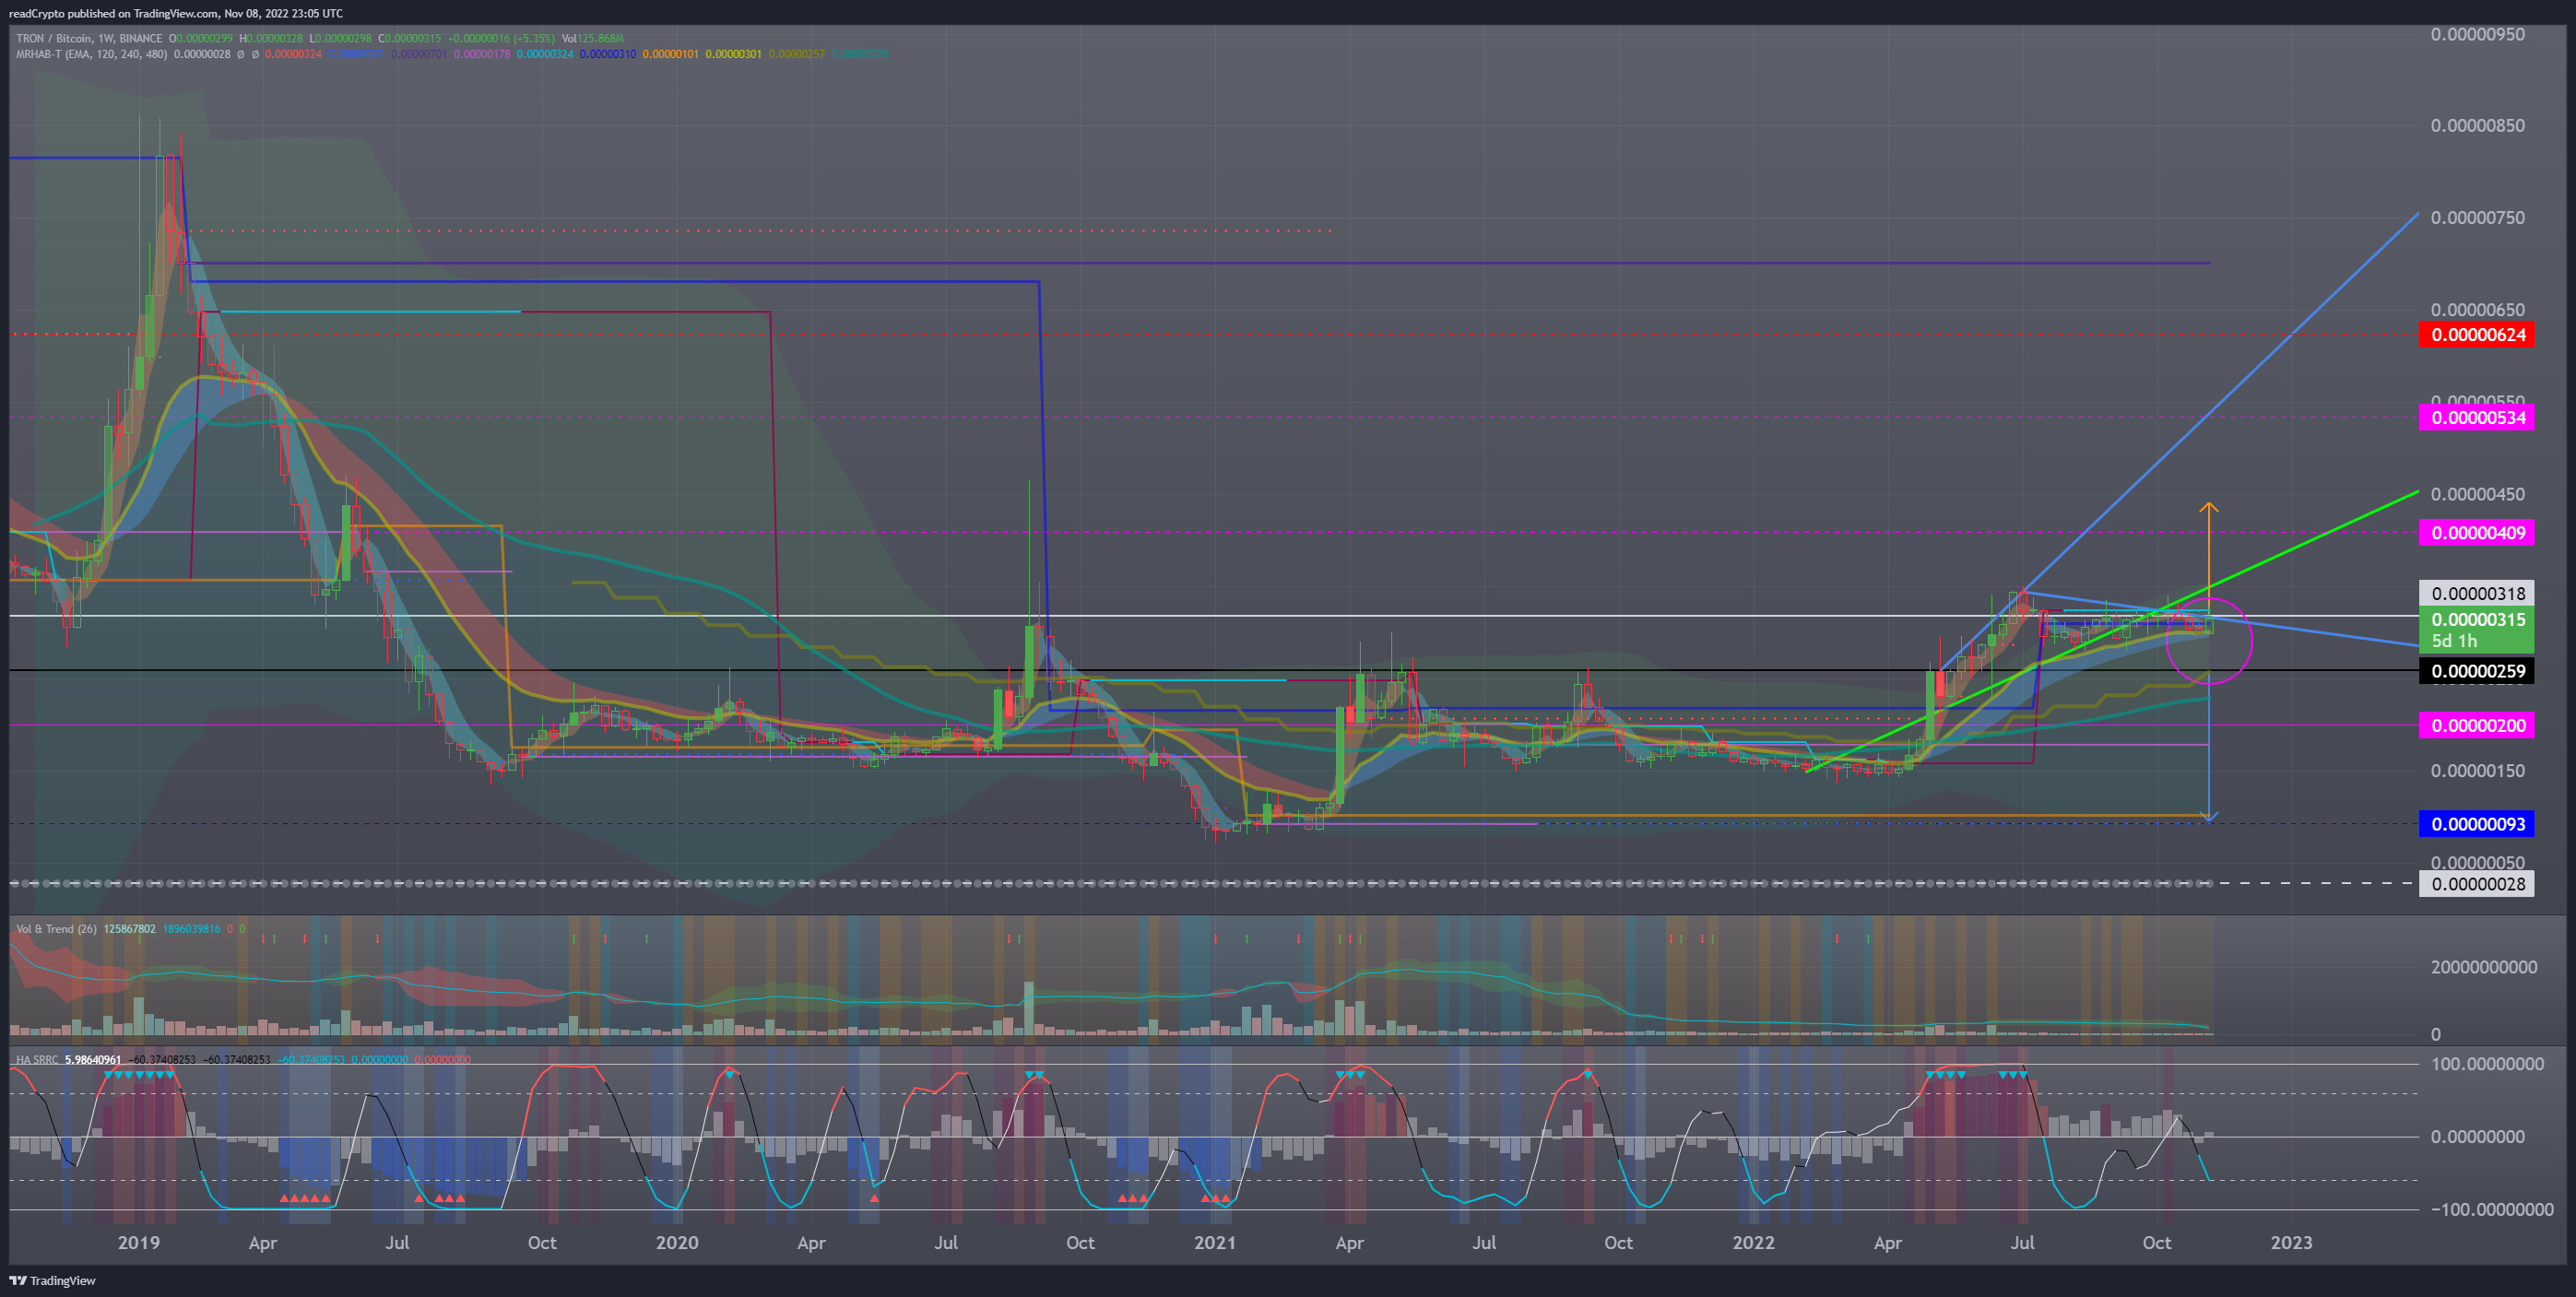Click olive 0.00000257 legend value
2576x1297 pixels.
tap(797, 54)
